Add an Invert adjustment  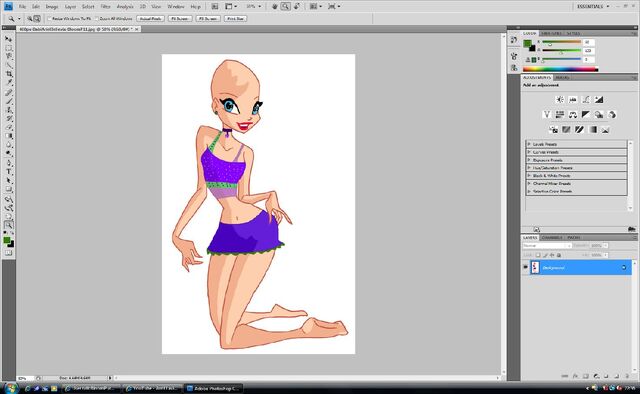tap(553, 130)
